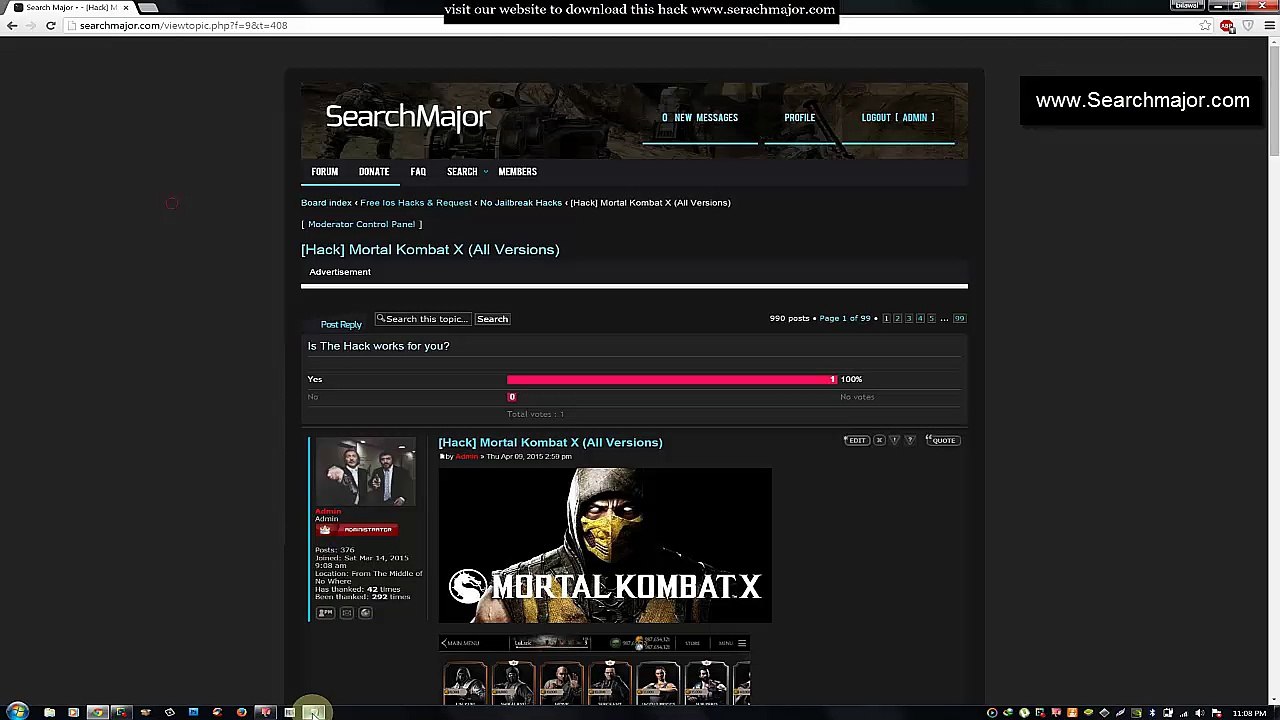Click the No poll zero marker
The height and width of the screenshot is (720, 1280).
512,398
